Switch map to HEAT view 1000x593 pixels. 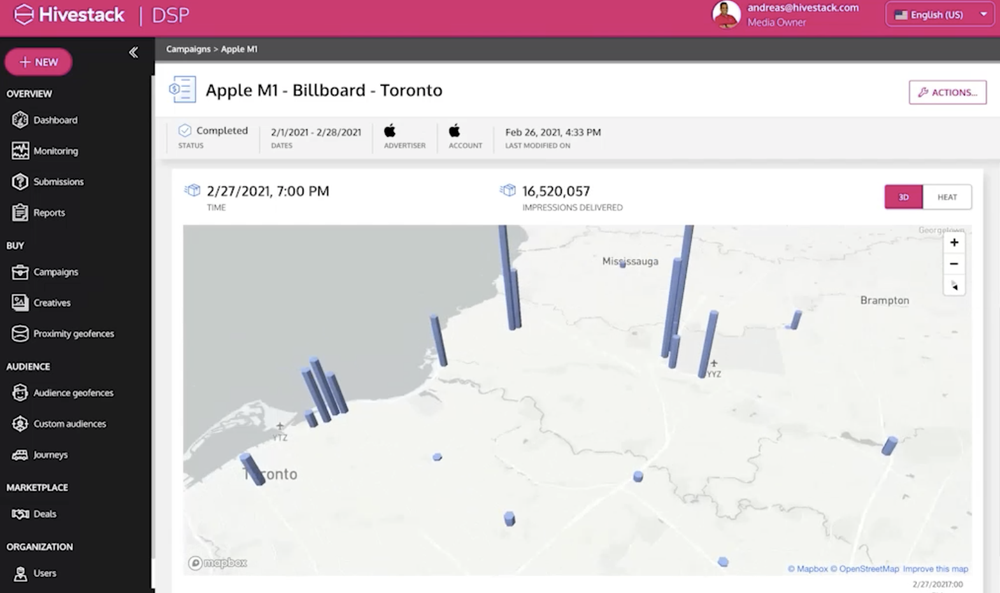pyautogui.click(x=947, y=197)
